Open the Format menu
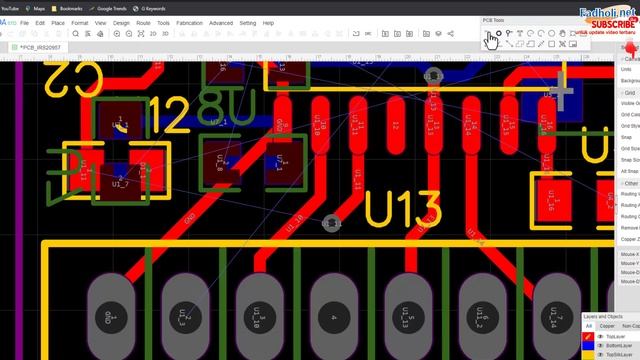The width and height of the screenshot is (640, 360). [80, 23]
